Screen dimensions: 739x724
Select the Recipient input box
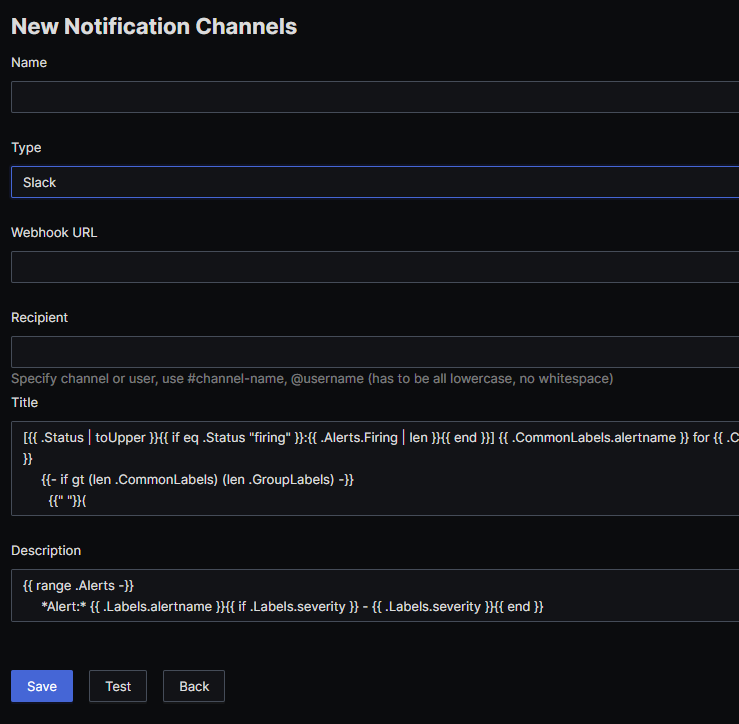click(375, 352)
